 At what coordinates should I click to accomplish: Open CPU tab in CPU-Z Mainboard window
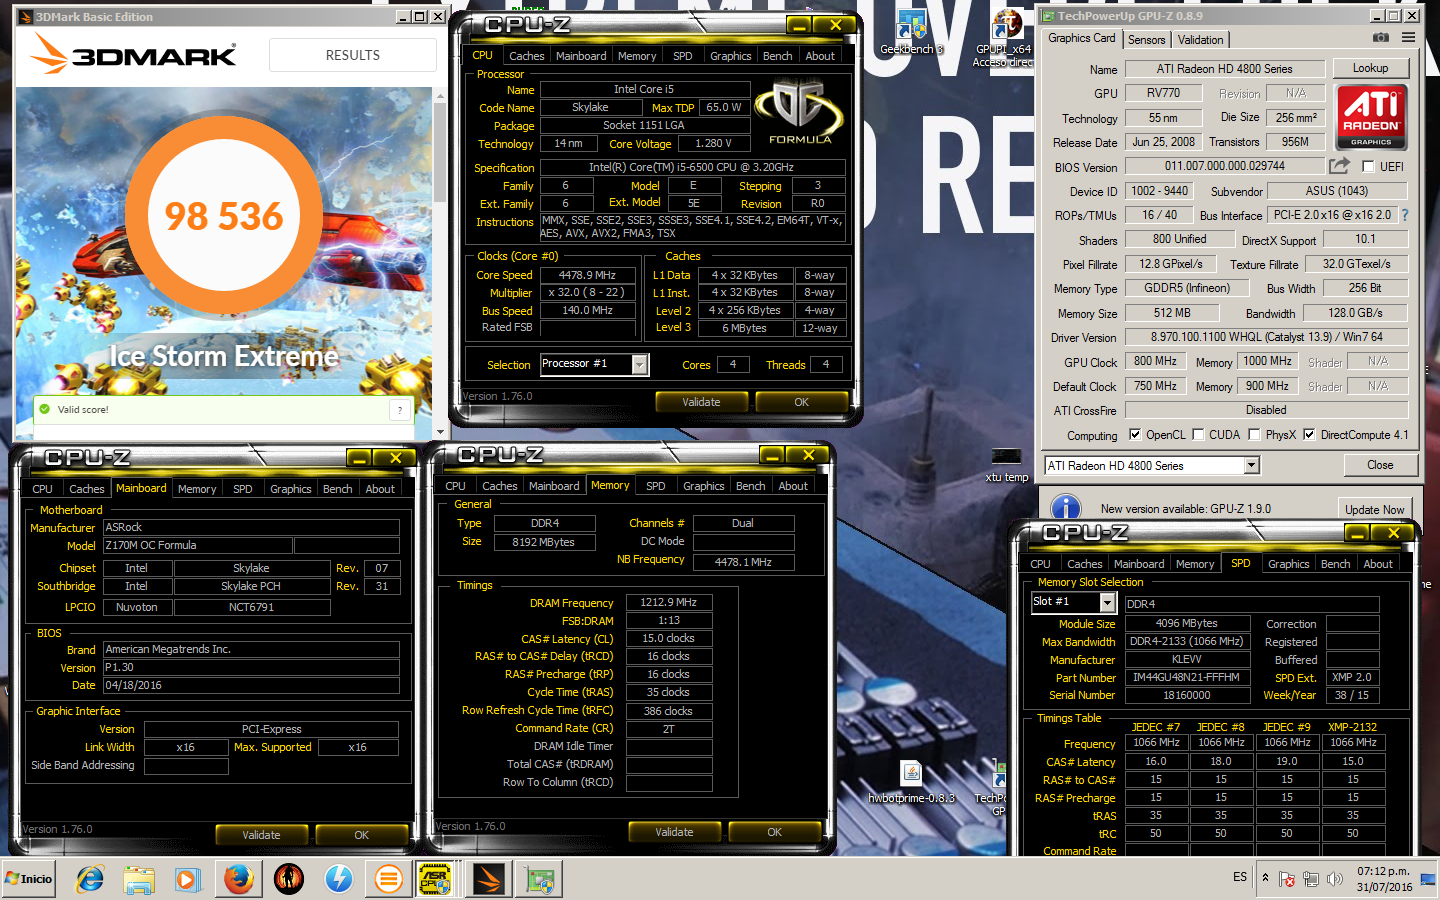tap(42, 489)
